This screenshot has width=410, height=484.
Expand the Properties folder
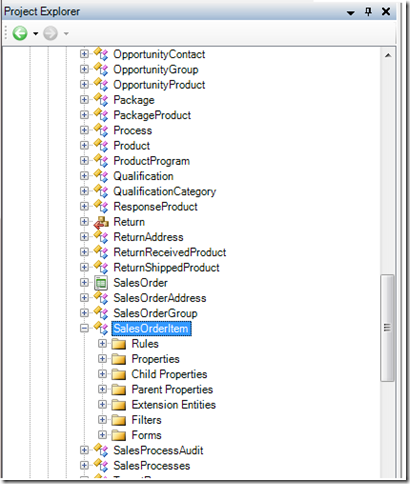[x=102, y=359]
